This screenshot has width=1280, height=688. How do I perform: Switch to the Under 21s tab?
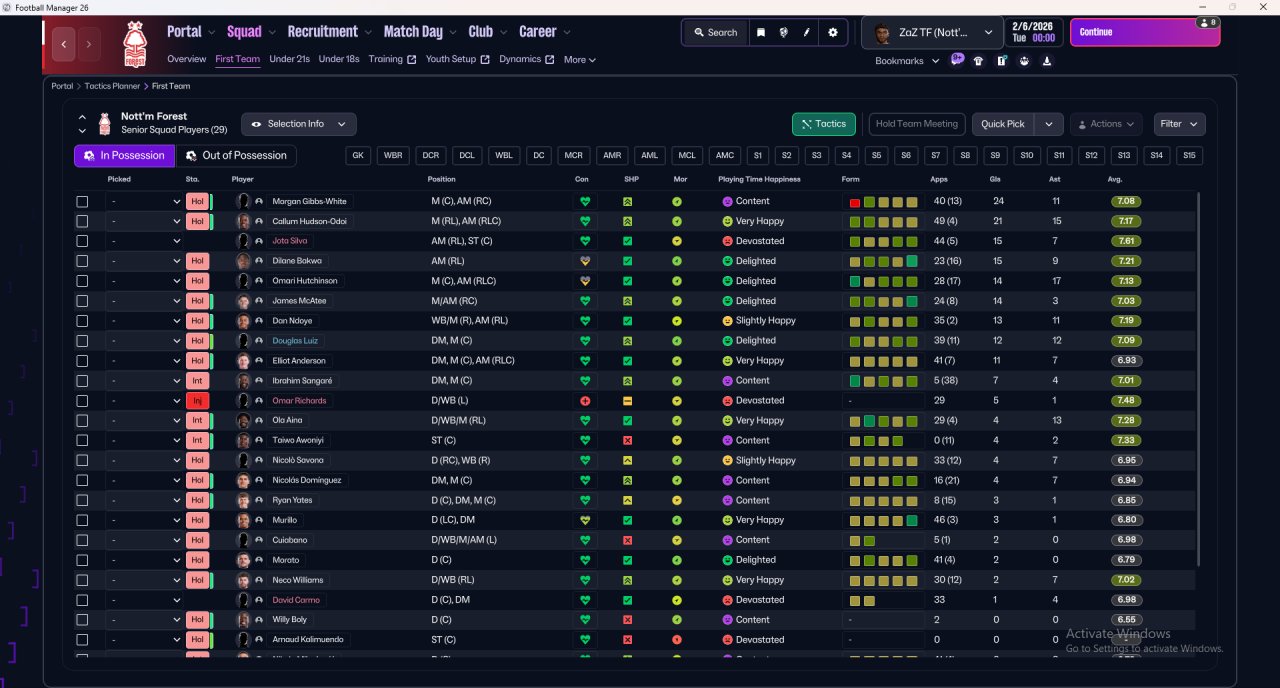289,59
